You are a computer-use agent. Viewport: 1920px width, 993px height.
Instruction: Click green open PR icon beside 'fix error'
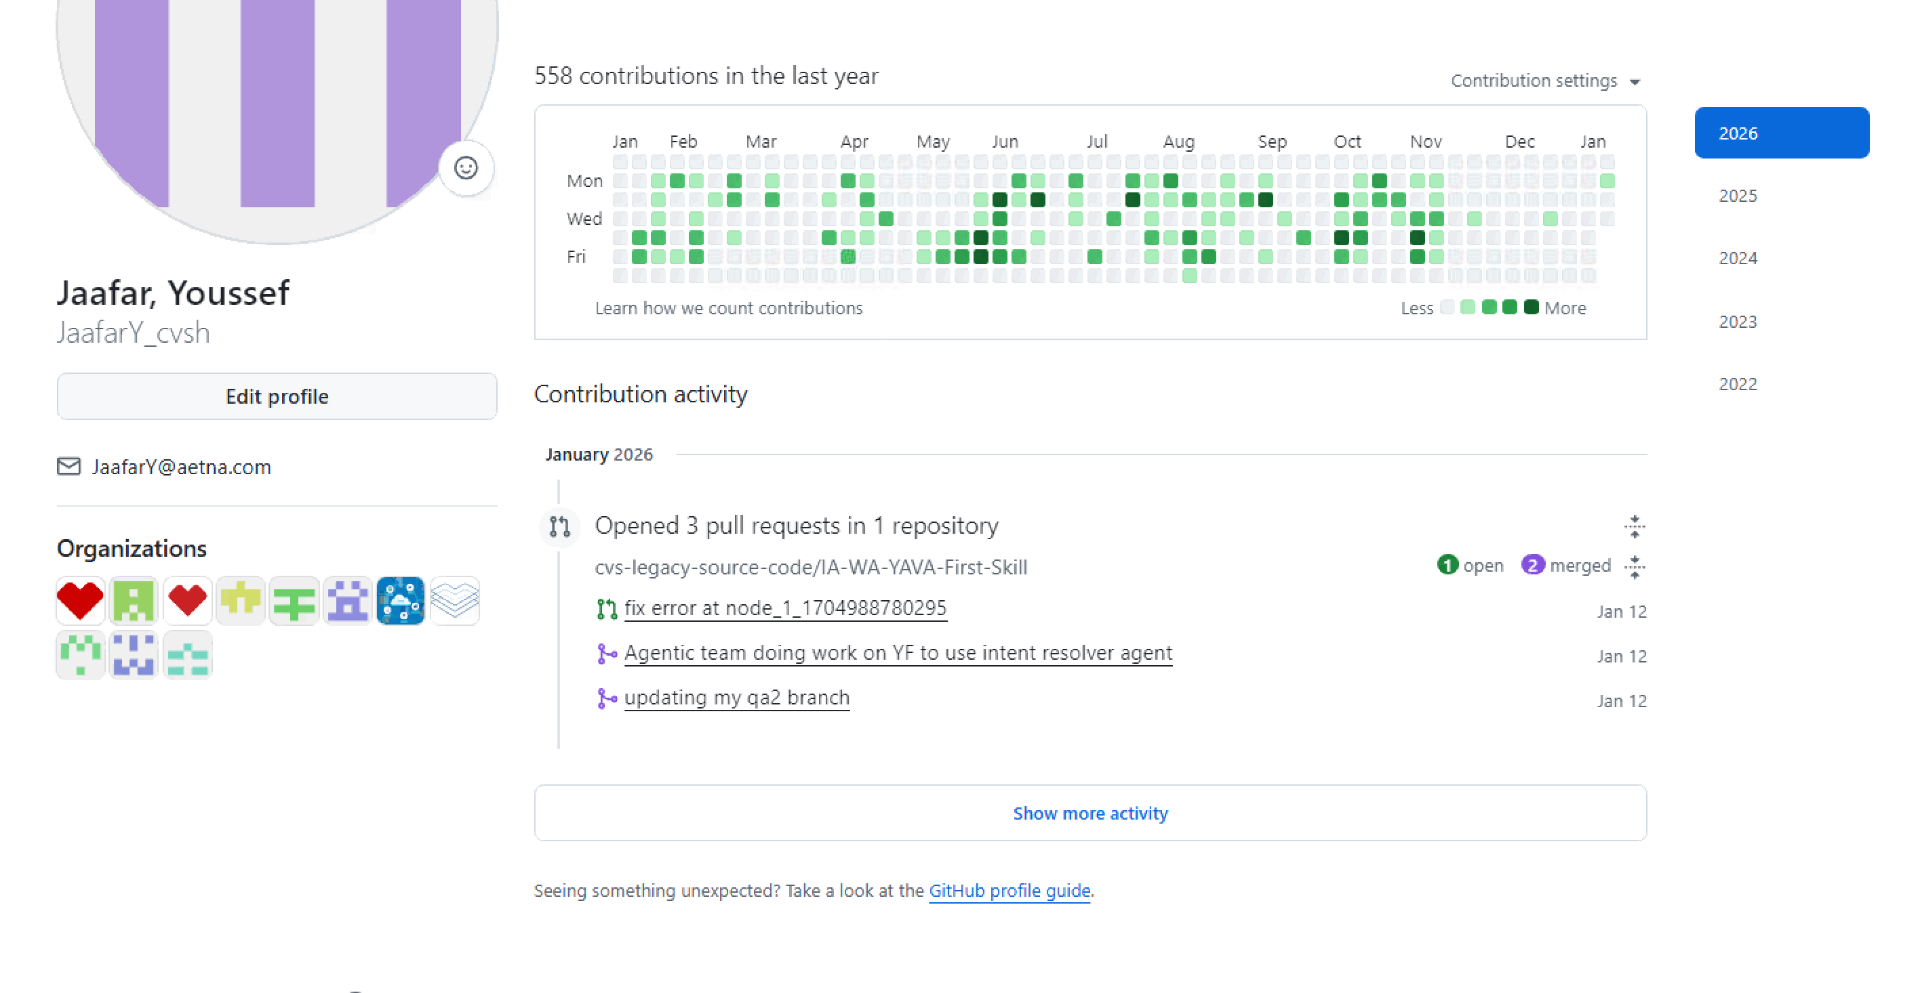[607, 609]
